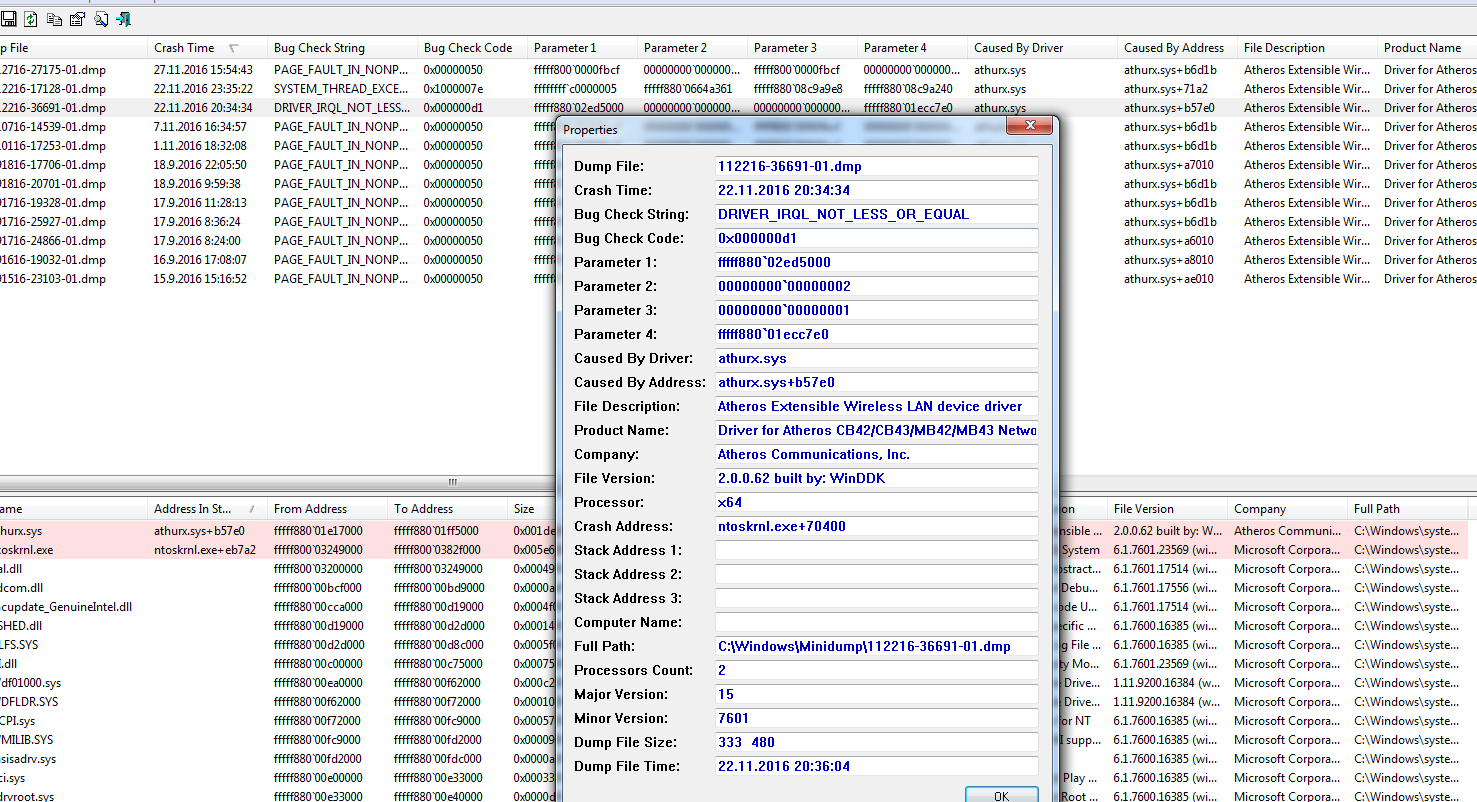
Task: Click the Parameter 1 column header
Action: (x=583, y=48)
